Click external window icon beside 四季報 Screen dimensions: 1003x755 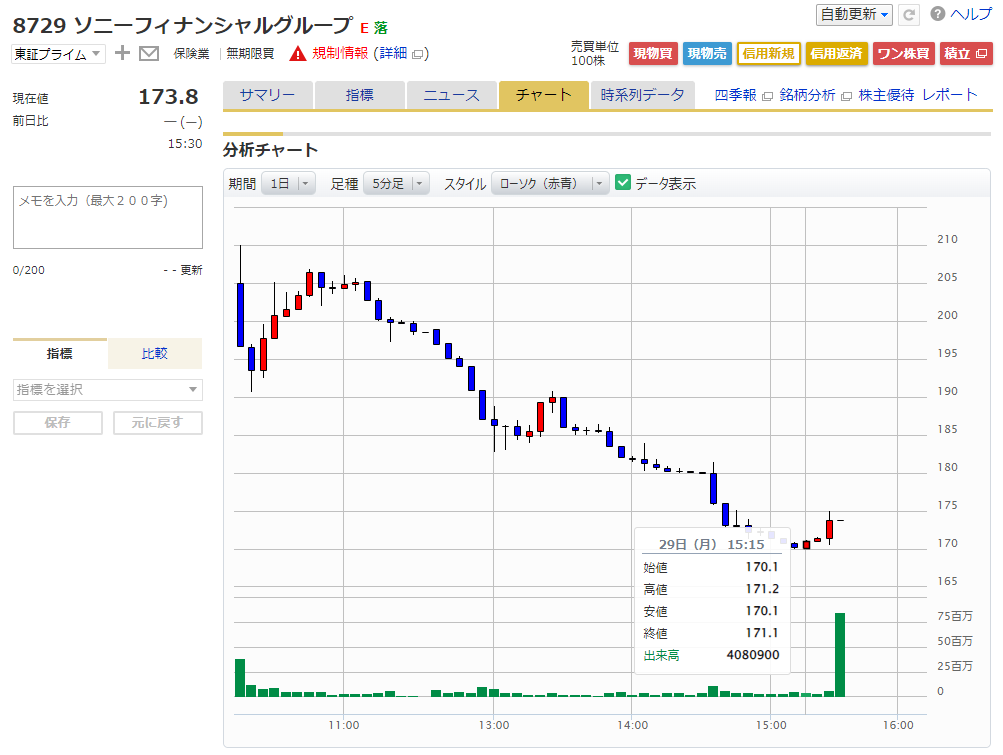(x=767, y=96)
